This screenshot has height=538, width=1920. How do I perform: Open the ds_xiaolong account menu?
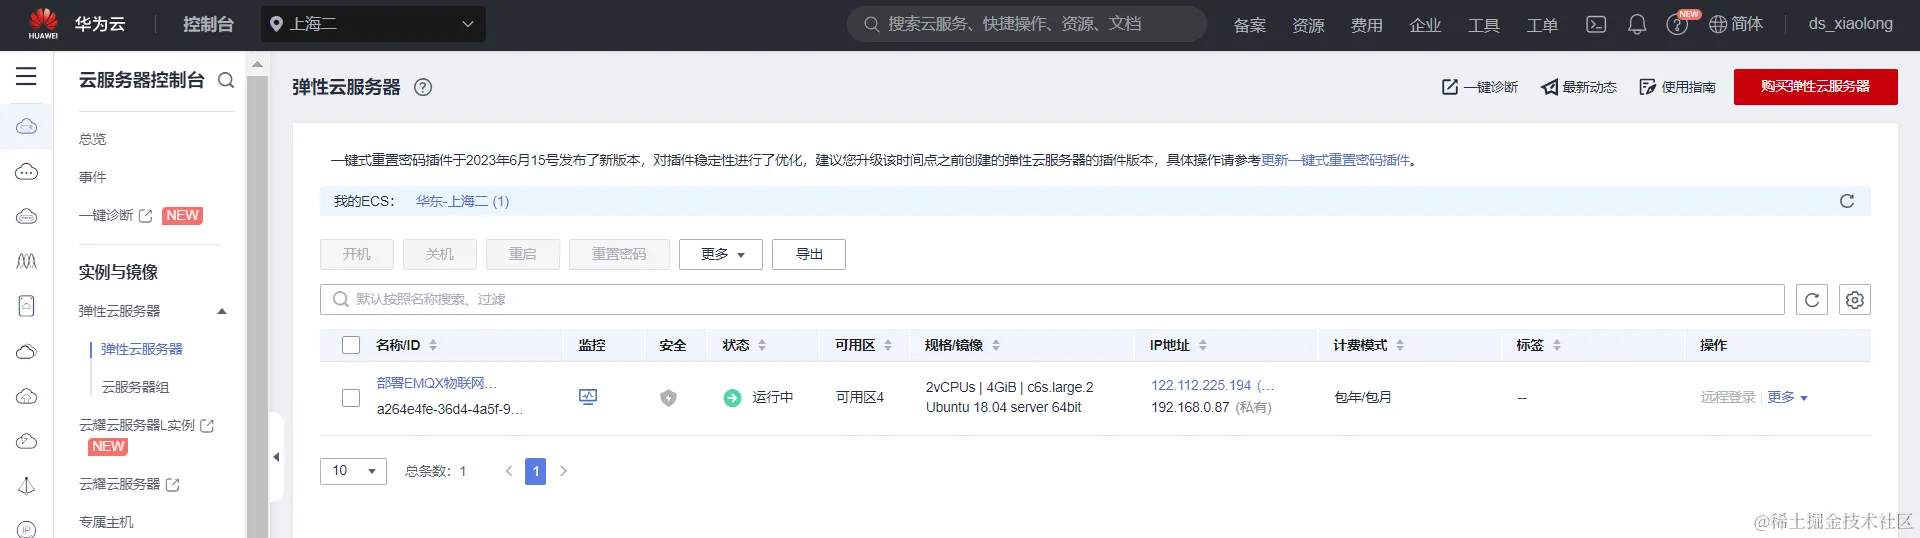point(1850,24)
